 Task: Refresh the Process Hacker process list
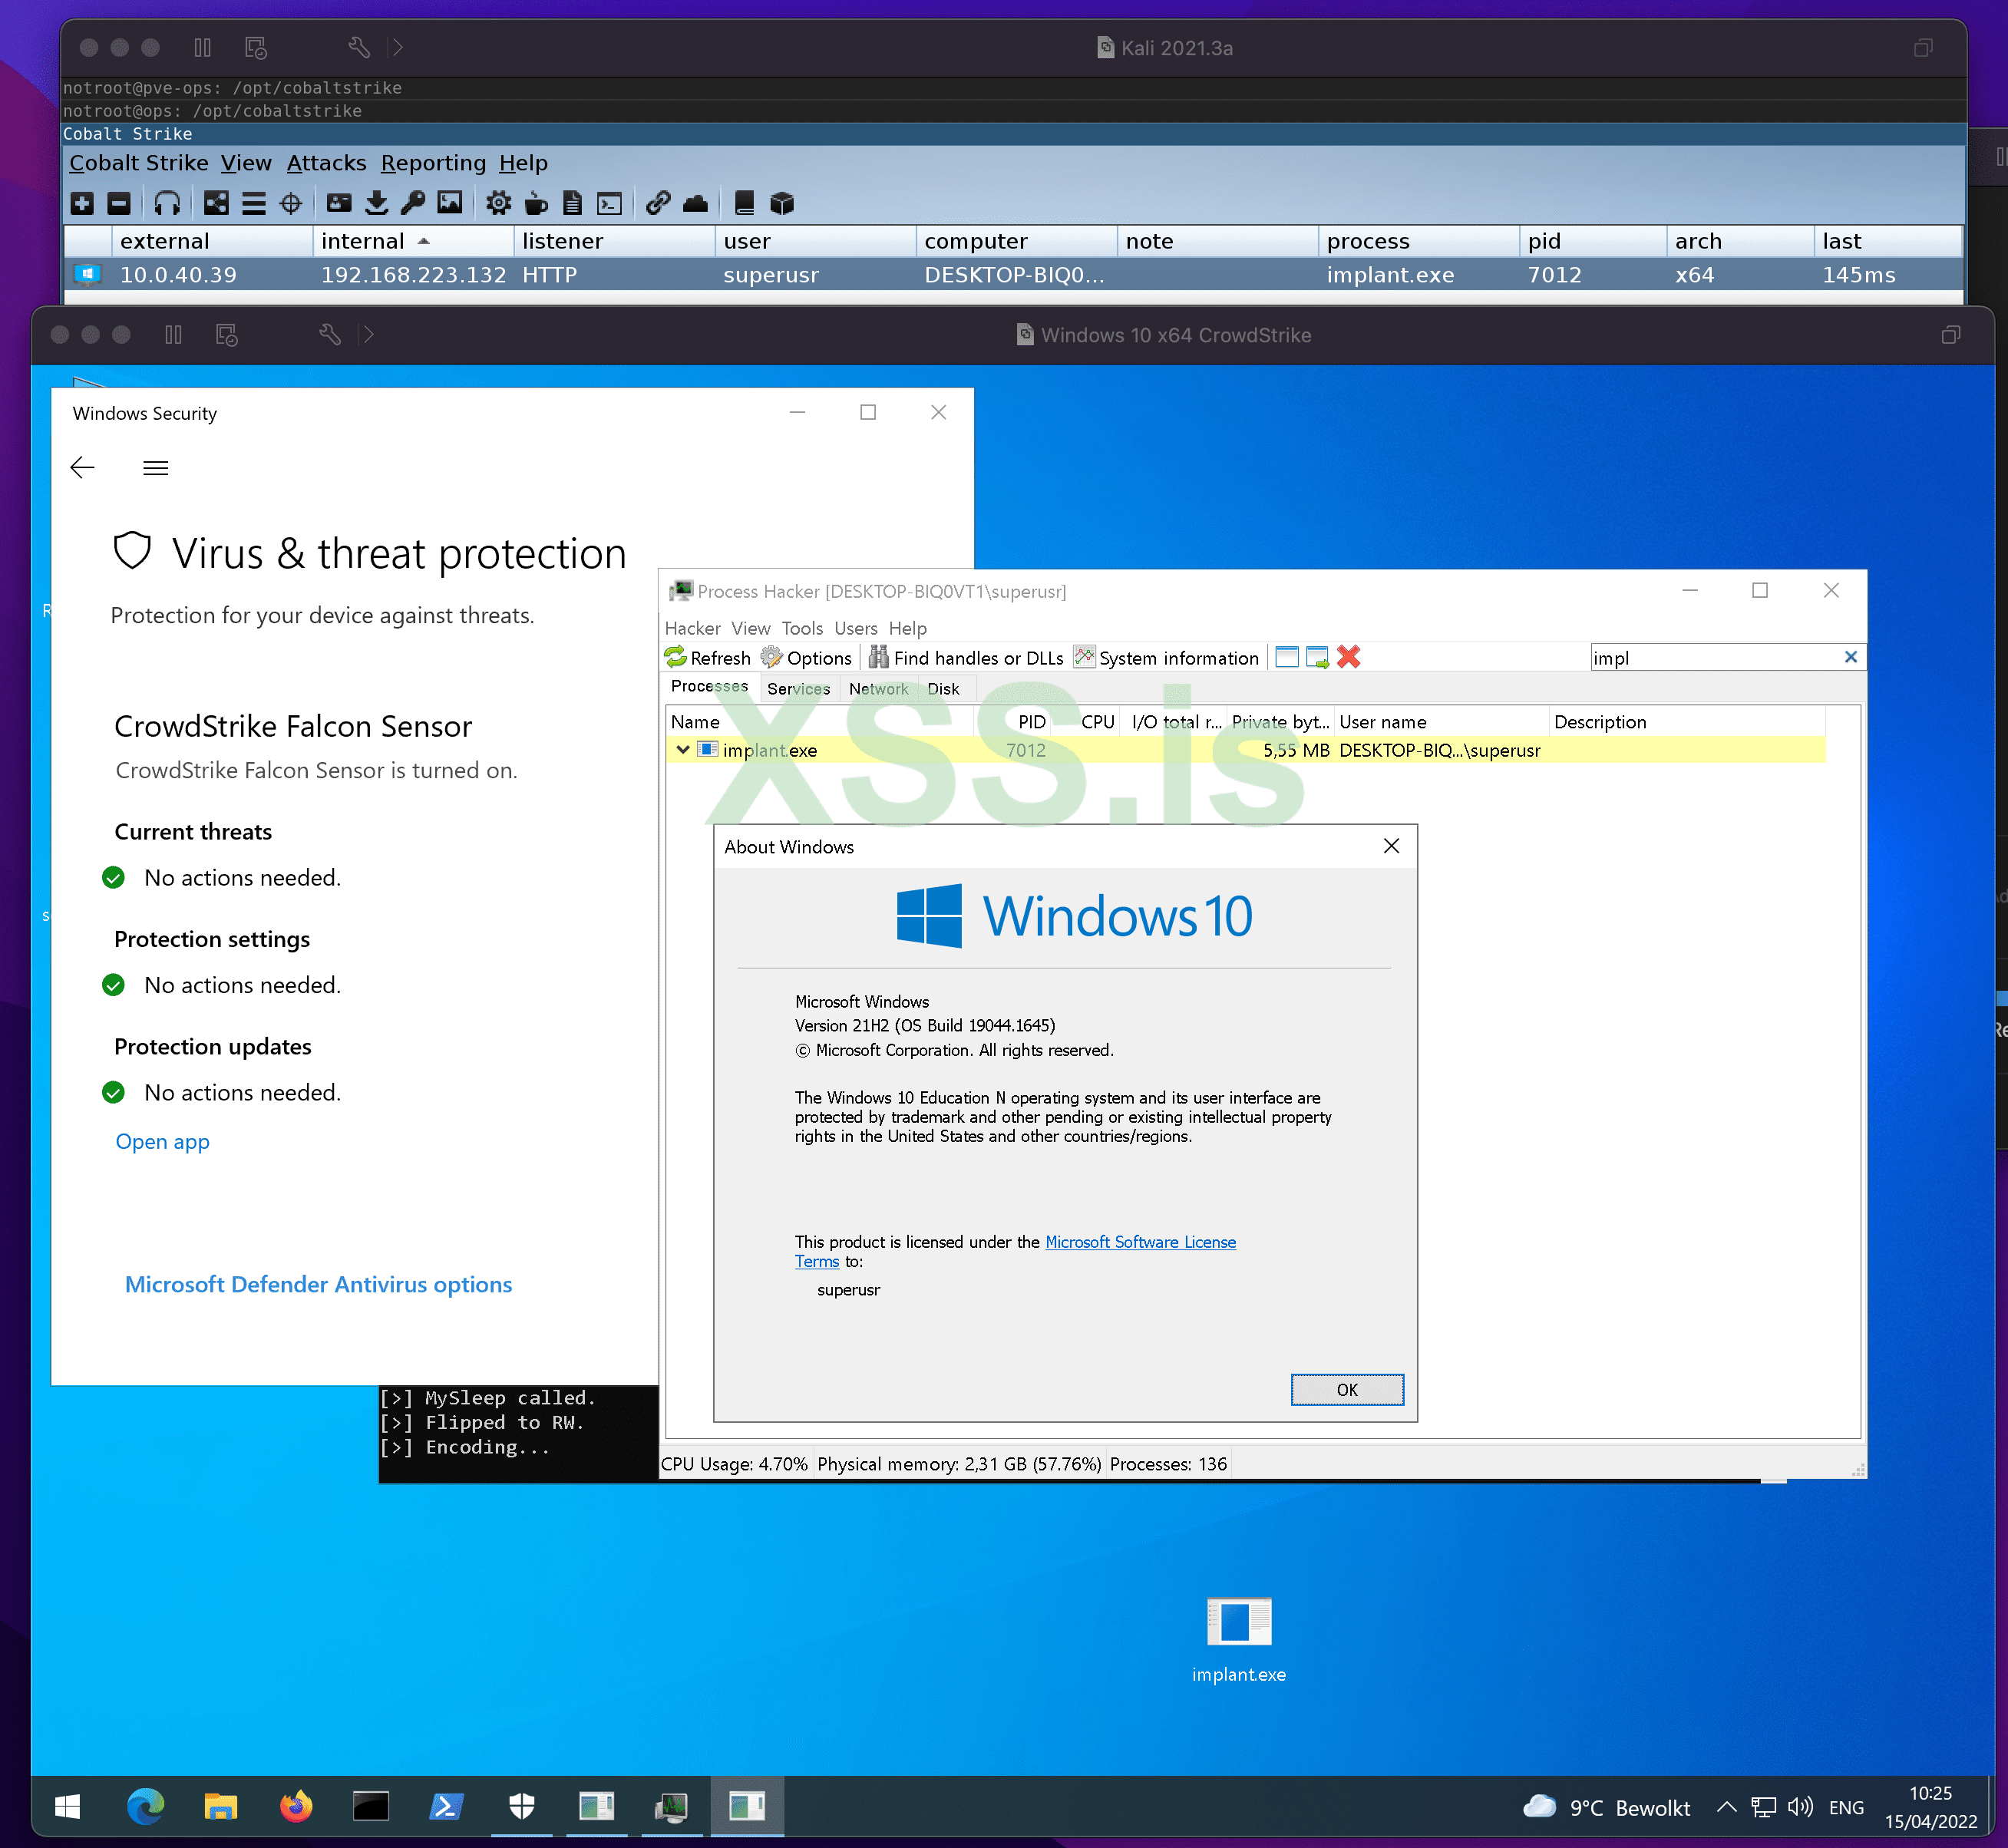click(x=708, y=657)
